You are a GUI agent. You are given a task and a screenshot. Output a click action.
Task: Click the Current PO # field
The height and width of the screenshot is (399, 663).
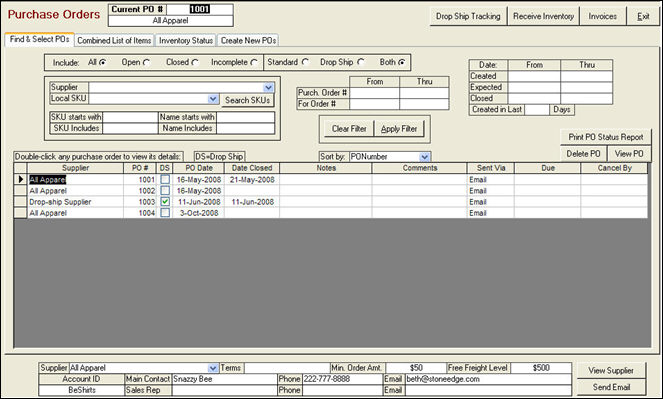(200, 9)
